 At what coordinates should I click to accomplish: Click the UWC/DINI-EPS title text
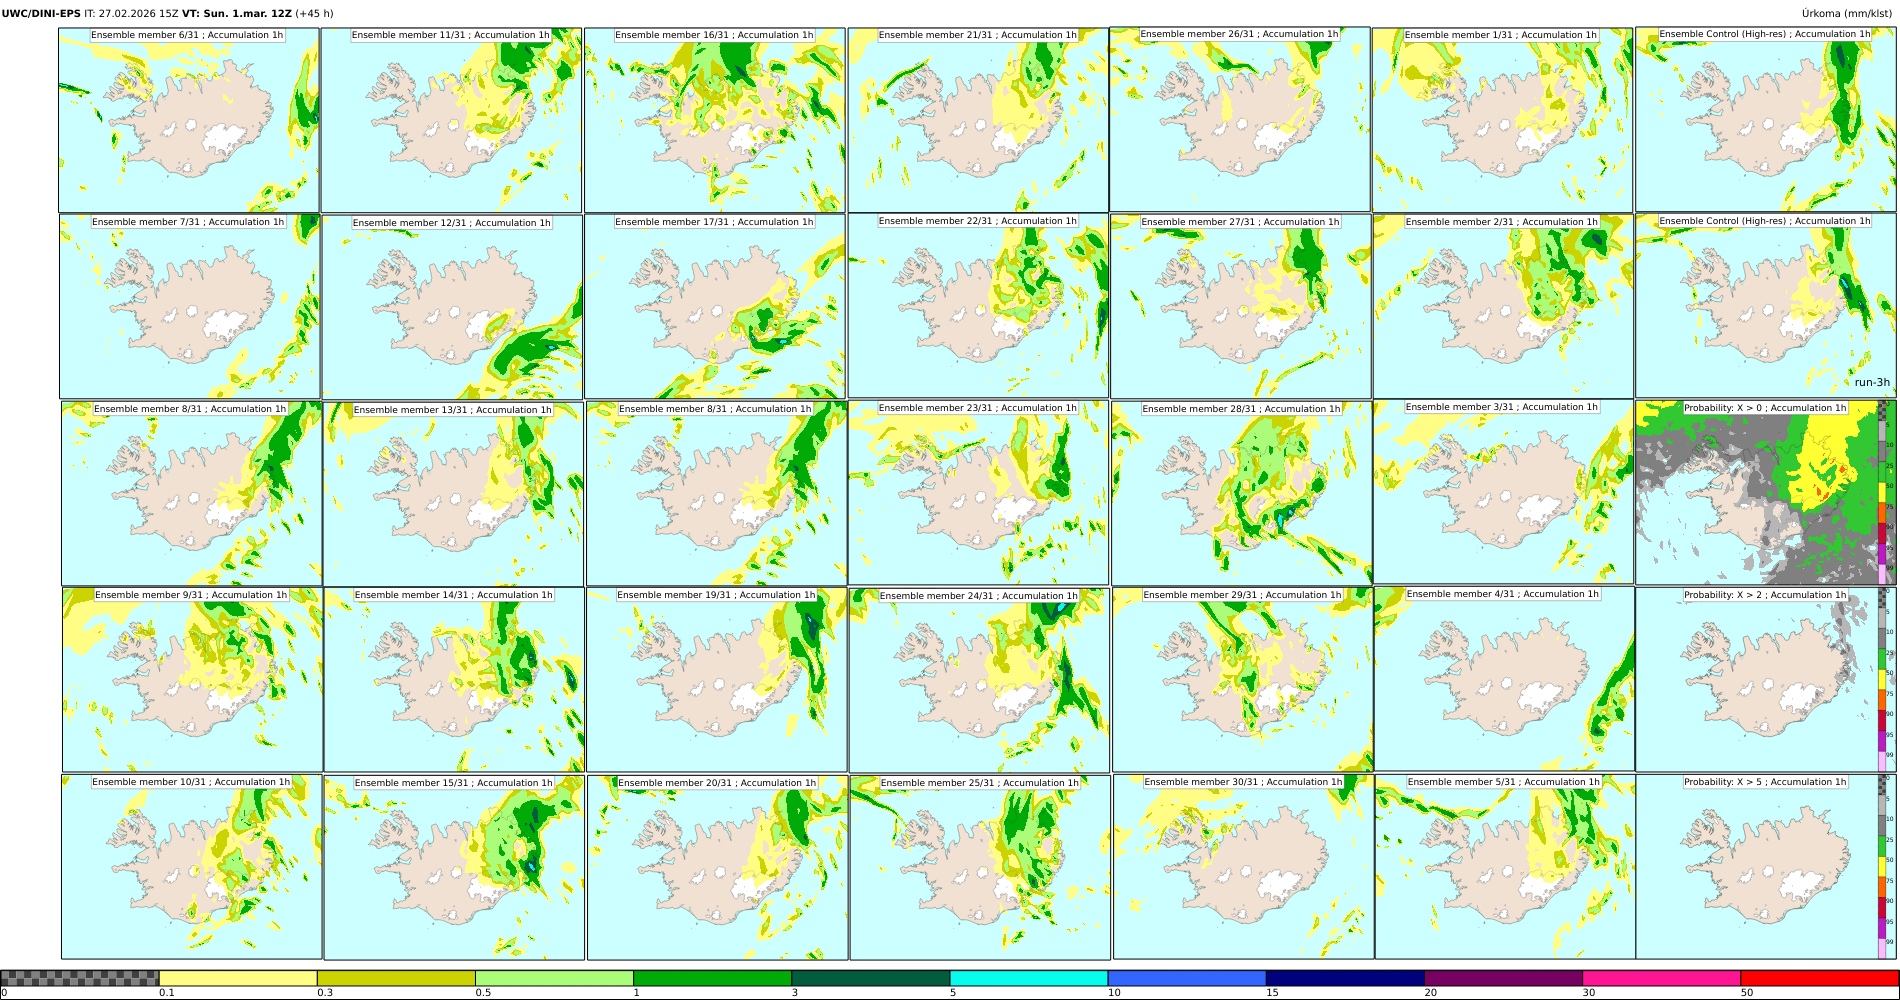pyautogui.click(x=41, y=14)
